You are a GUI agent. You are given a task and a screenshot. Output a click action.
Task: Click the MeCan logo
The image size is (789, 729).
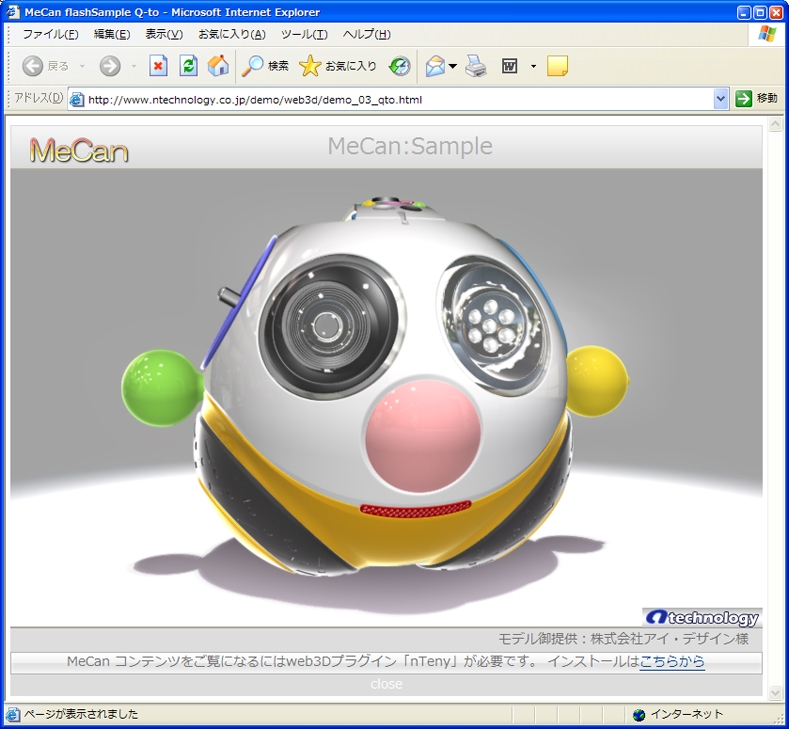[79, 150]
